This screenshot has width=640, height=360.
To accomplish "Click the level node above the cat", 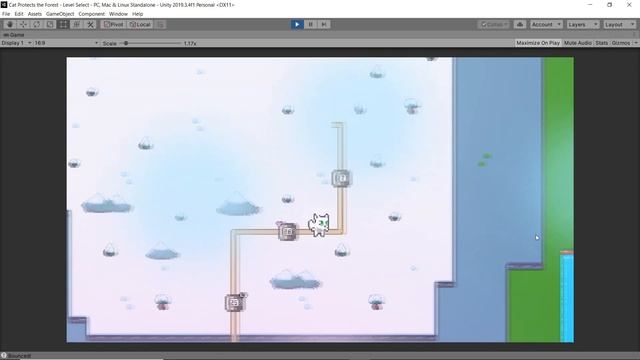I will (341, 178).
